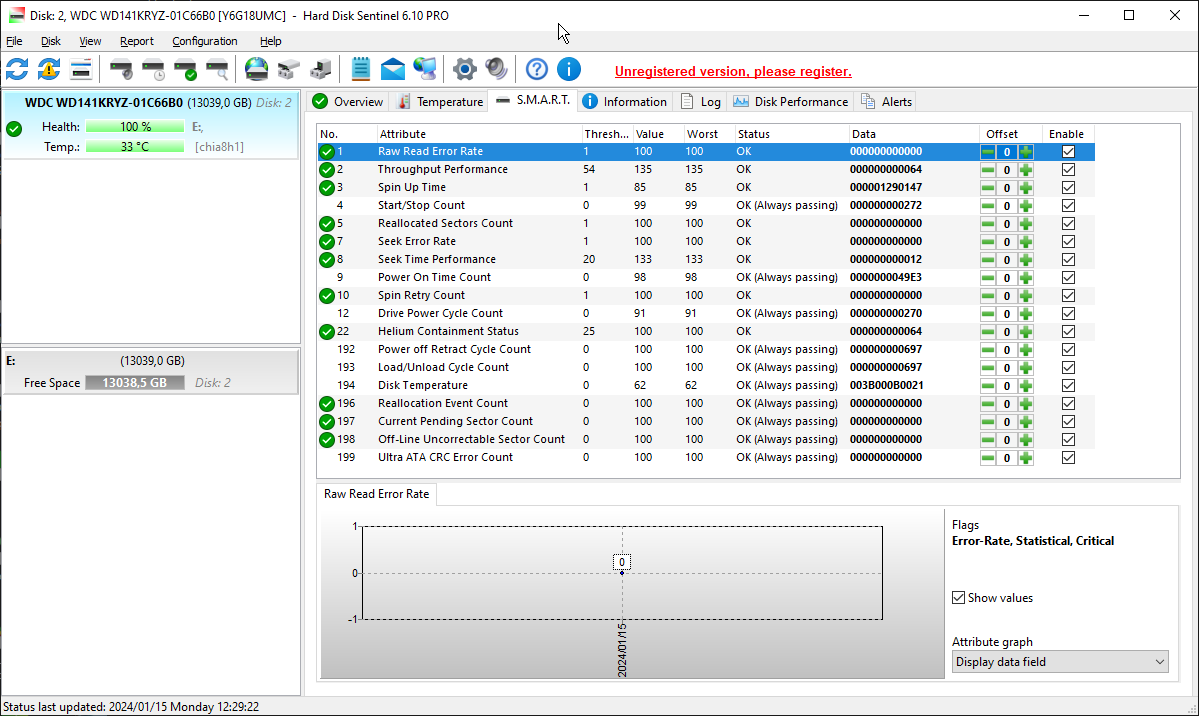The width and height of the screenshot is (1199, 716).
Task: Open help via the question mark icon
Action: [537, 70]
